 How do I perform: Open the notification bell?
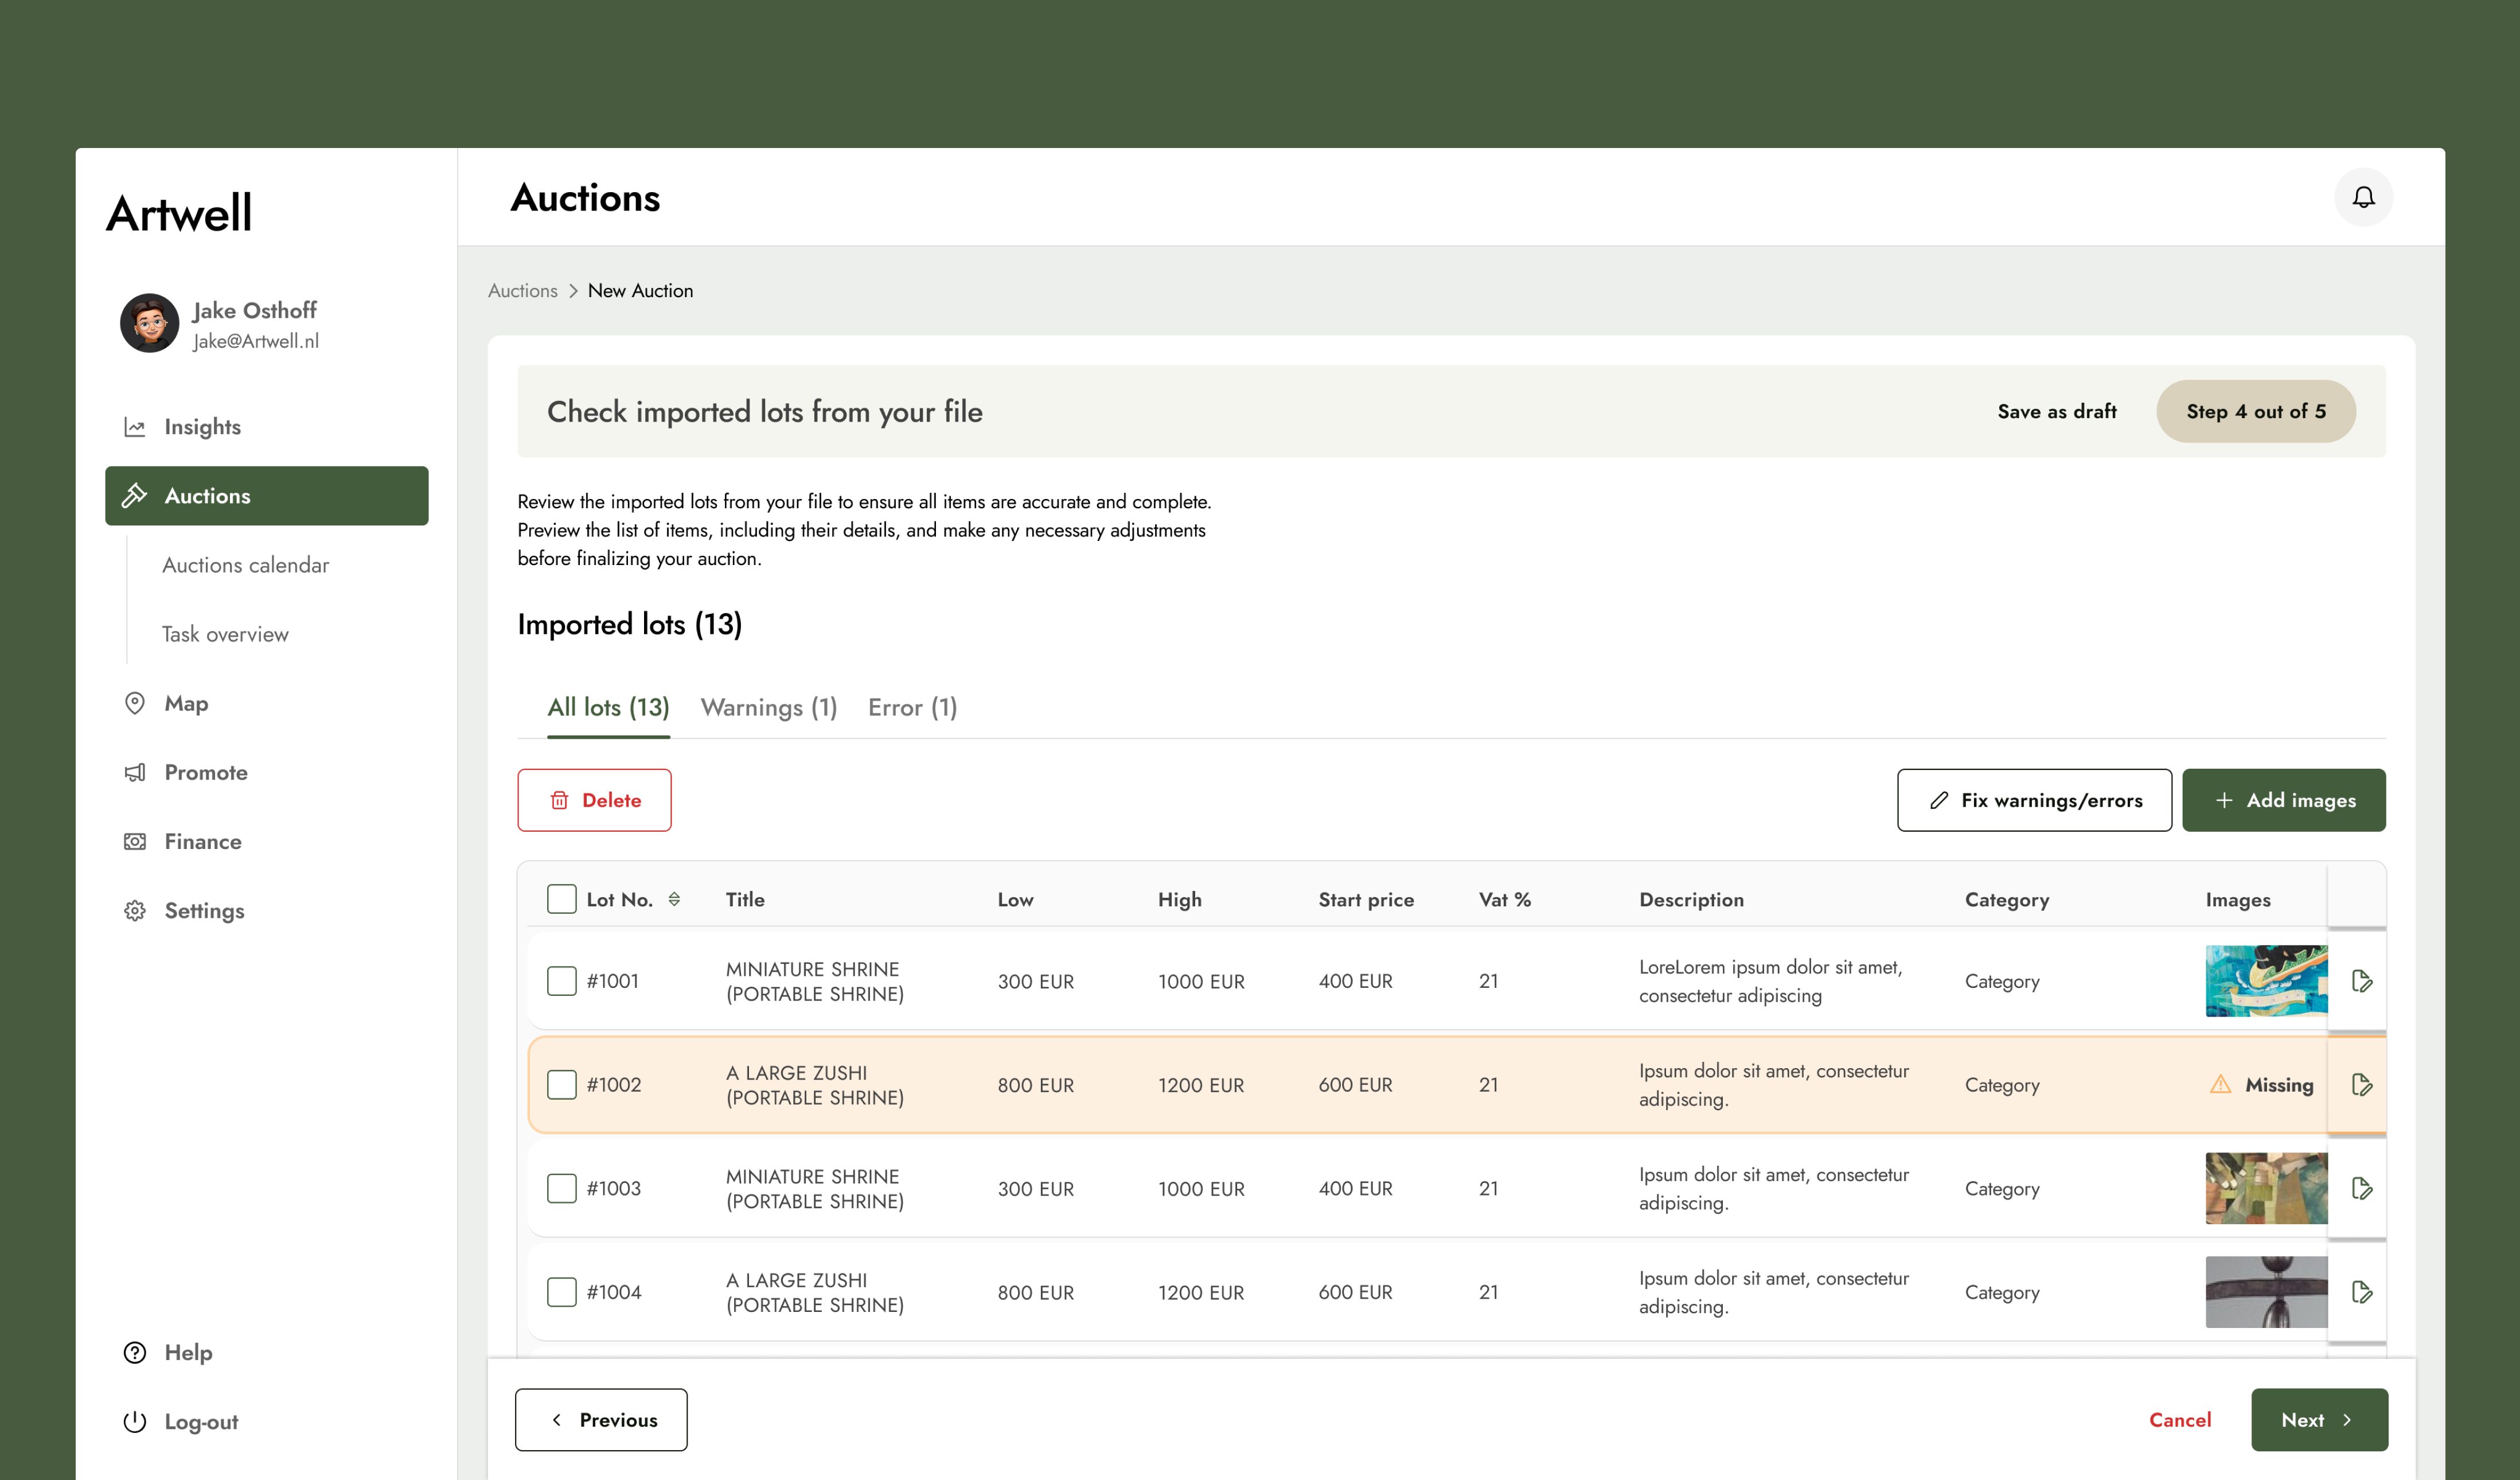pos(2364,197)
